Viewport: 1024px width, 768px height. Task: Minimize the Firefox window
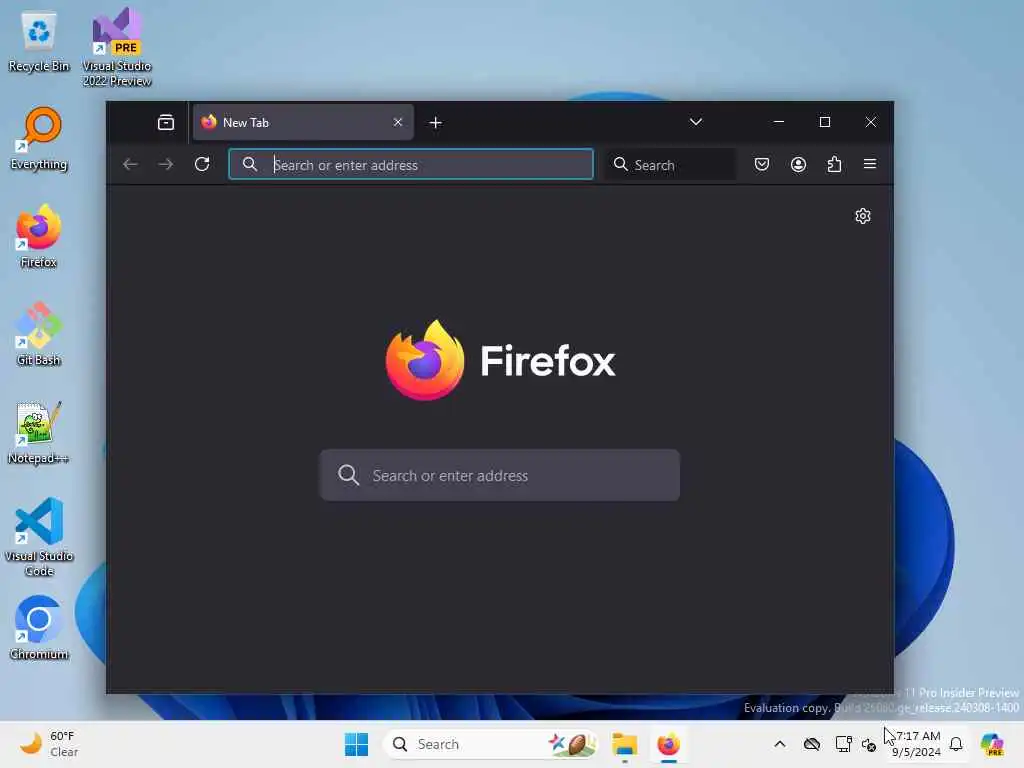point(778,122)
